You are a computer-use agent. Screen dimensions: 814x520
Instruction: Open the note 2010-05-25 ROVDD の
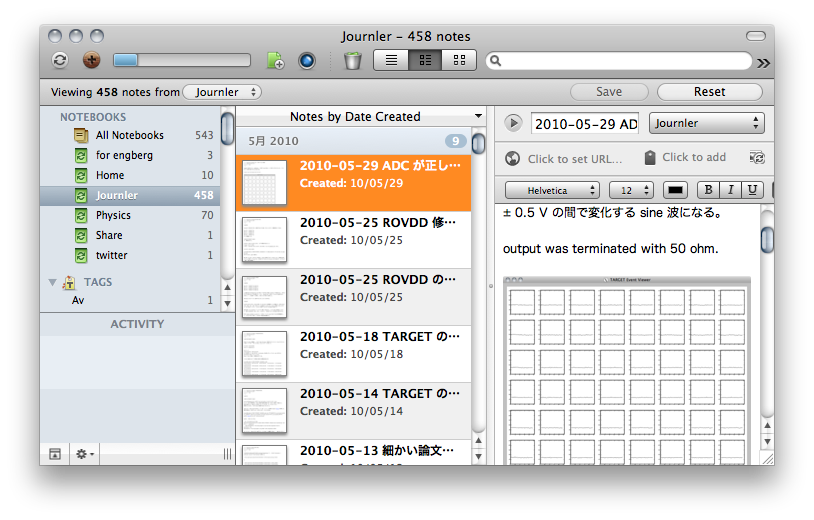click(x=354, y=297)
